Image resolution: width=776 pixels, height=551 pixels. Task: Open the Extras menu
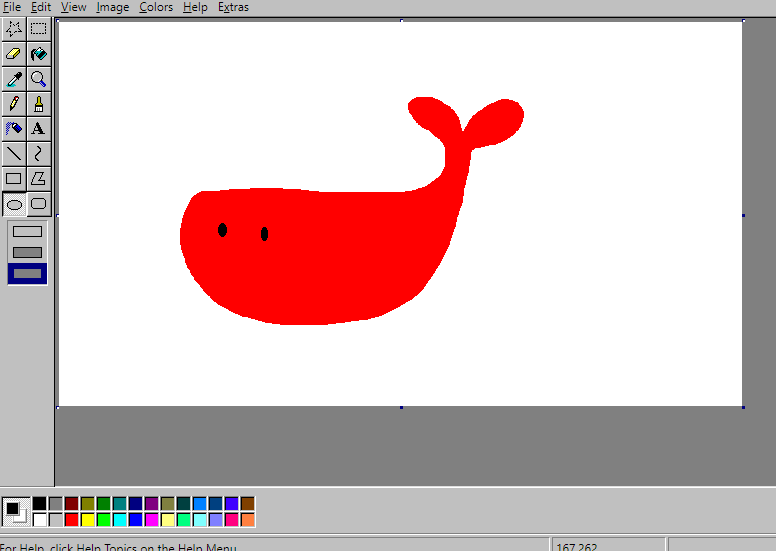pyautogui.click(x=233, y=7)
